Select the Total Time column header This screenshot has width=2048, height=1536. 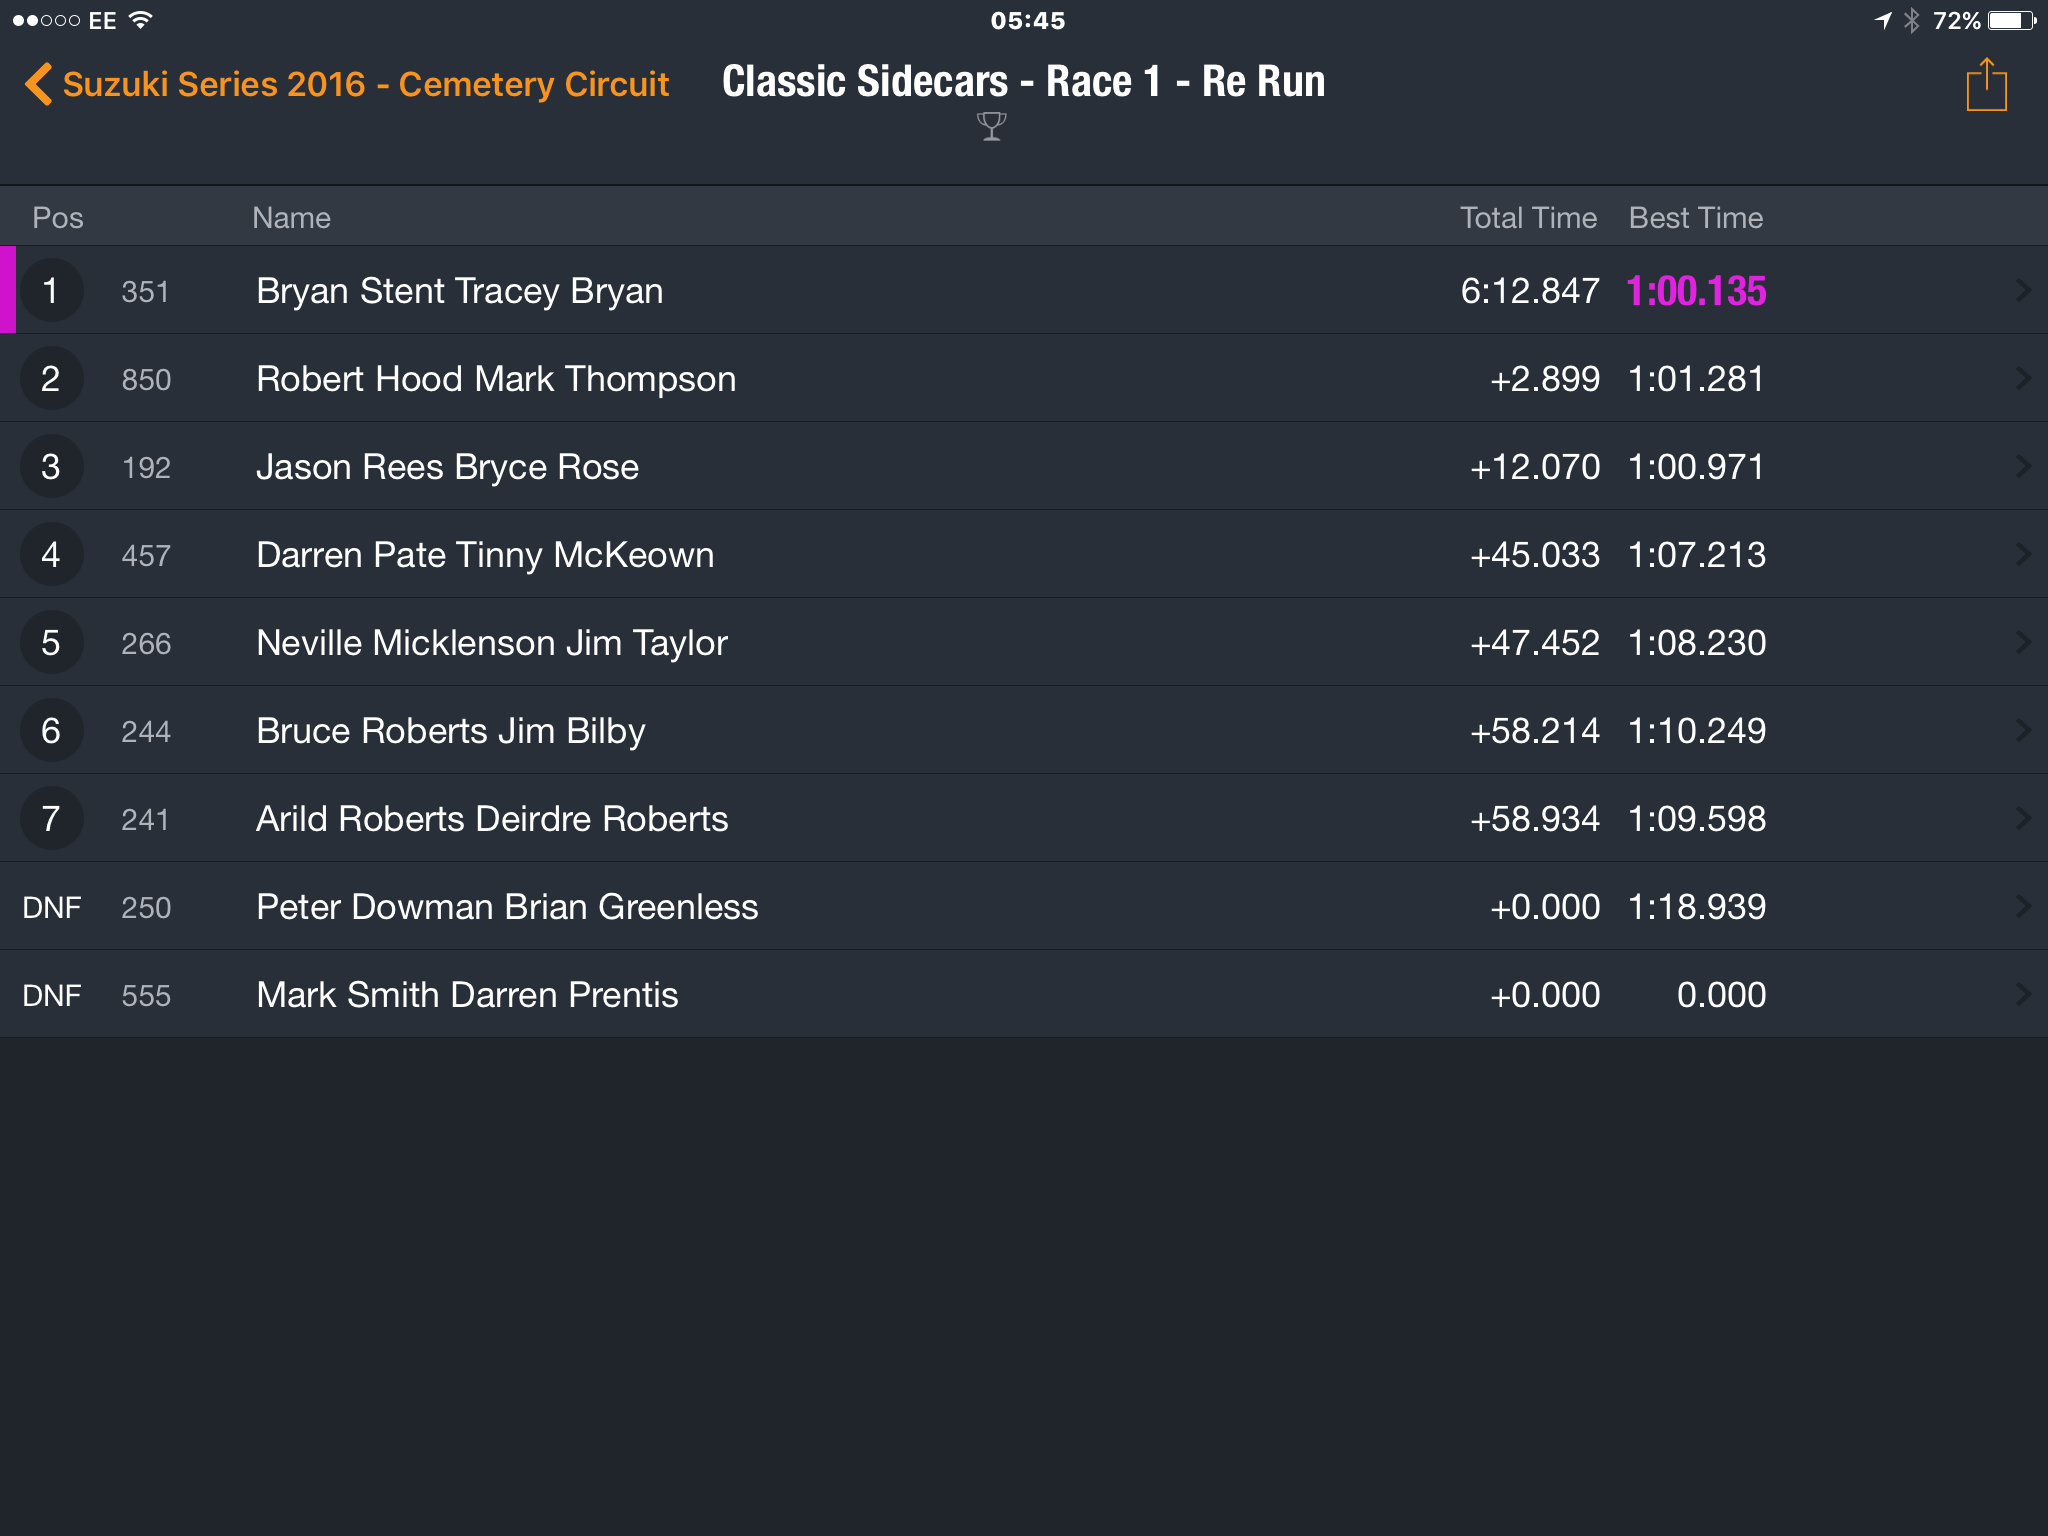(x=1528, y=218)
